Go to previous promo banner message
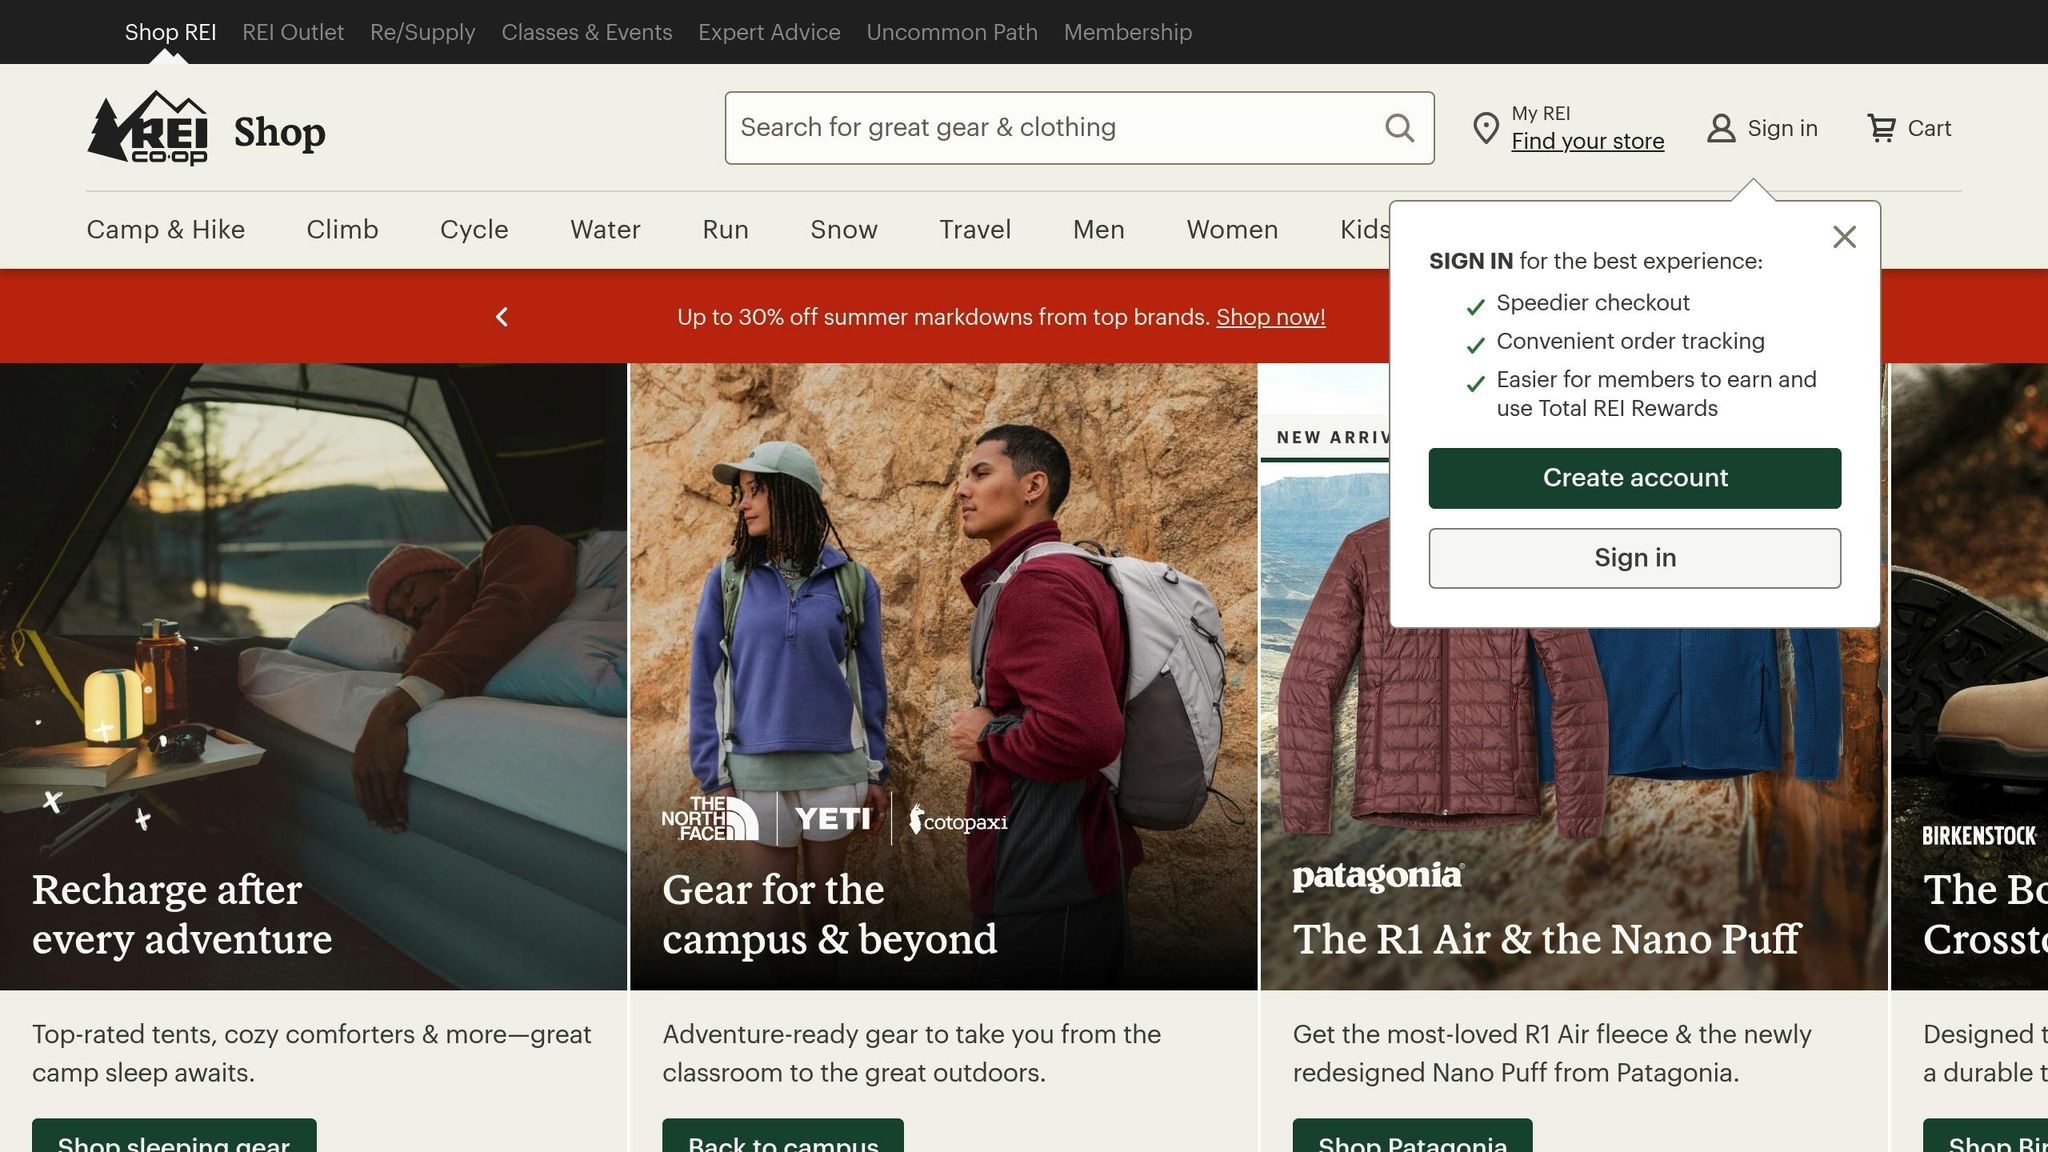Image resolution: width=2048 pixels, height=1152 pixels. tap(502, 317)
